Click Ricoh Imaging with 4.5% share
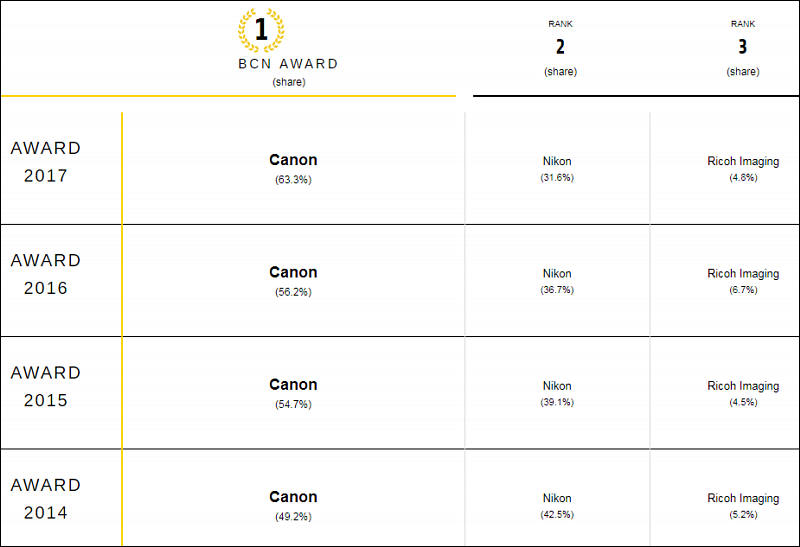The width and height of the screenshot is (800, 547). point(743,386)
